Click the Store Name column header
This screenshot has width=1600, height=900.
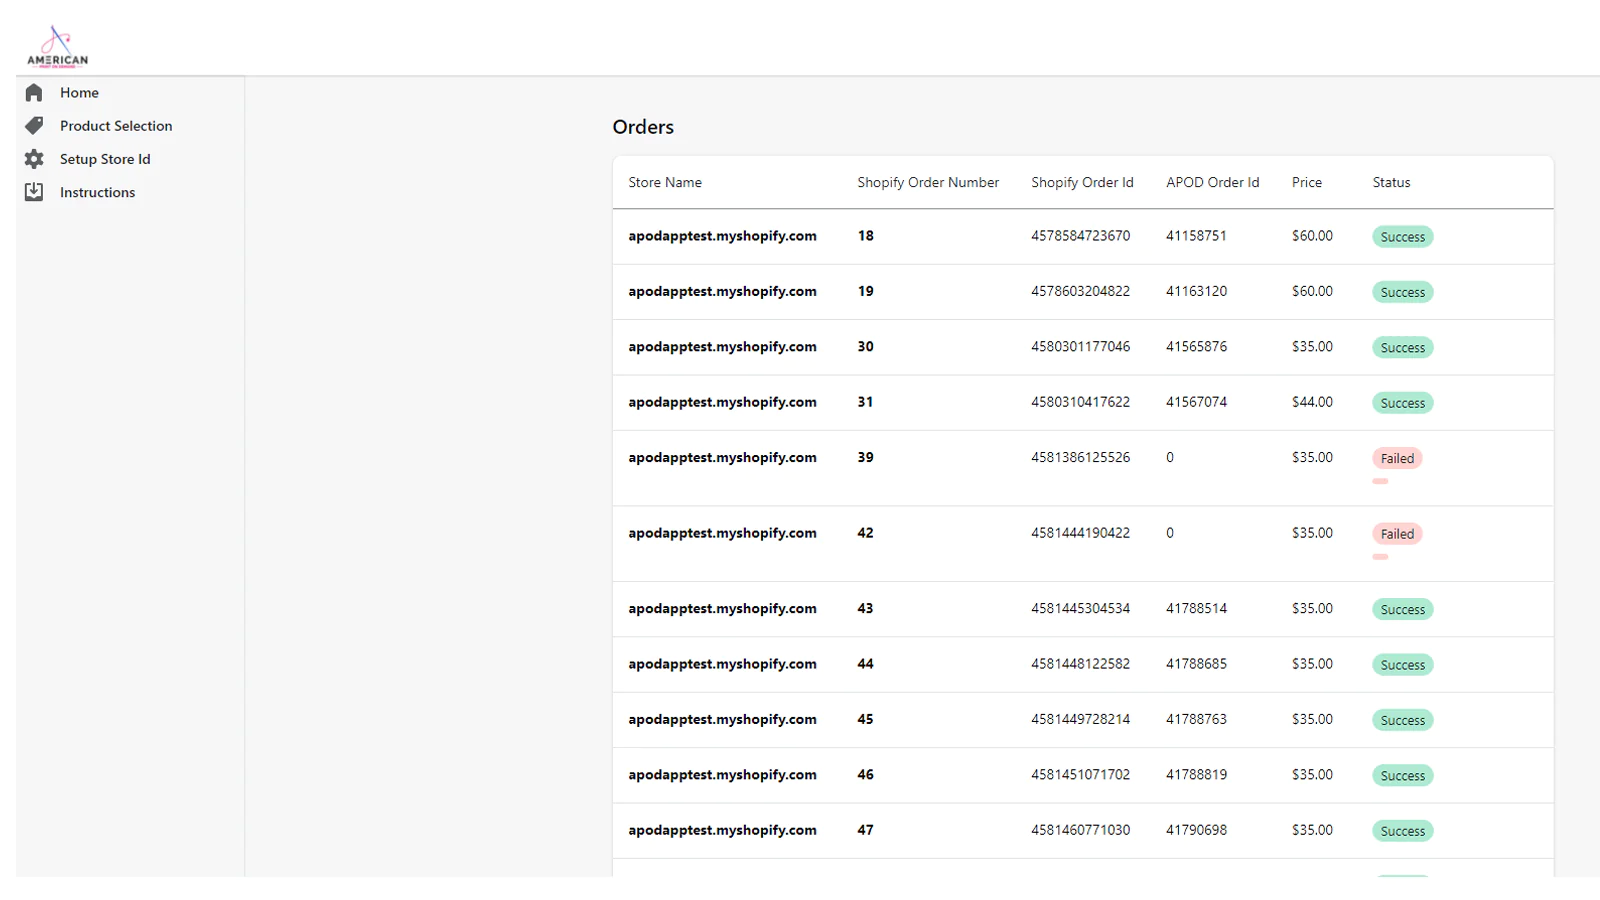[665, 182]
